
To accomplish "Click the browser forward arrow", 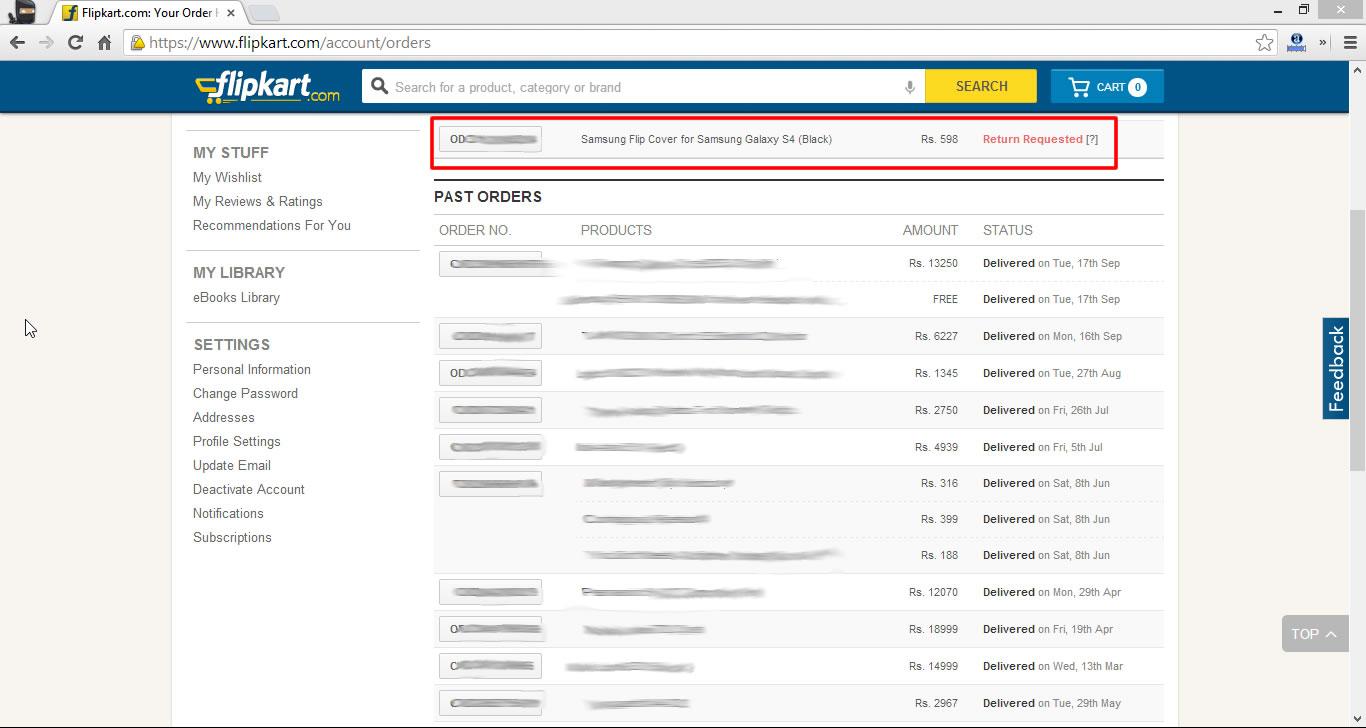I will click(x=46, y=43).
